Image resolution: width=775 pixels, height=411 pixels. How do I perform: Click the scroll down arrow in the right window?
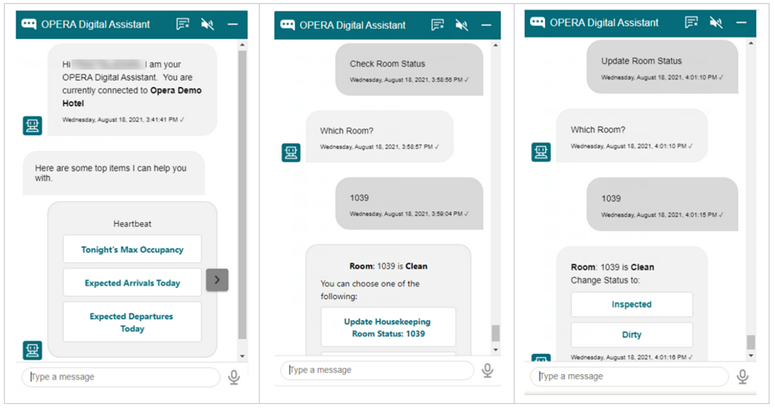click(x=751, y=356)
